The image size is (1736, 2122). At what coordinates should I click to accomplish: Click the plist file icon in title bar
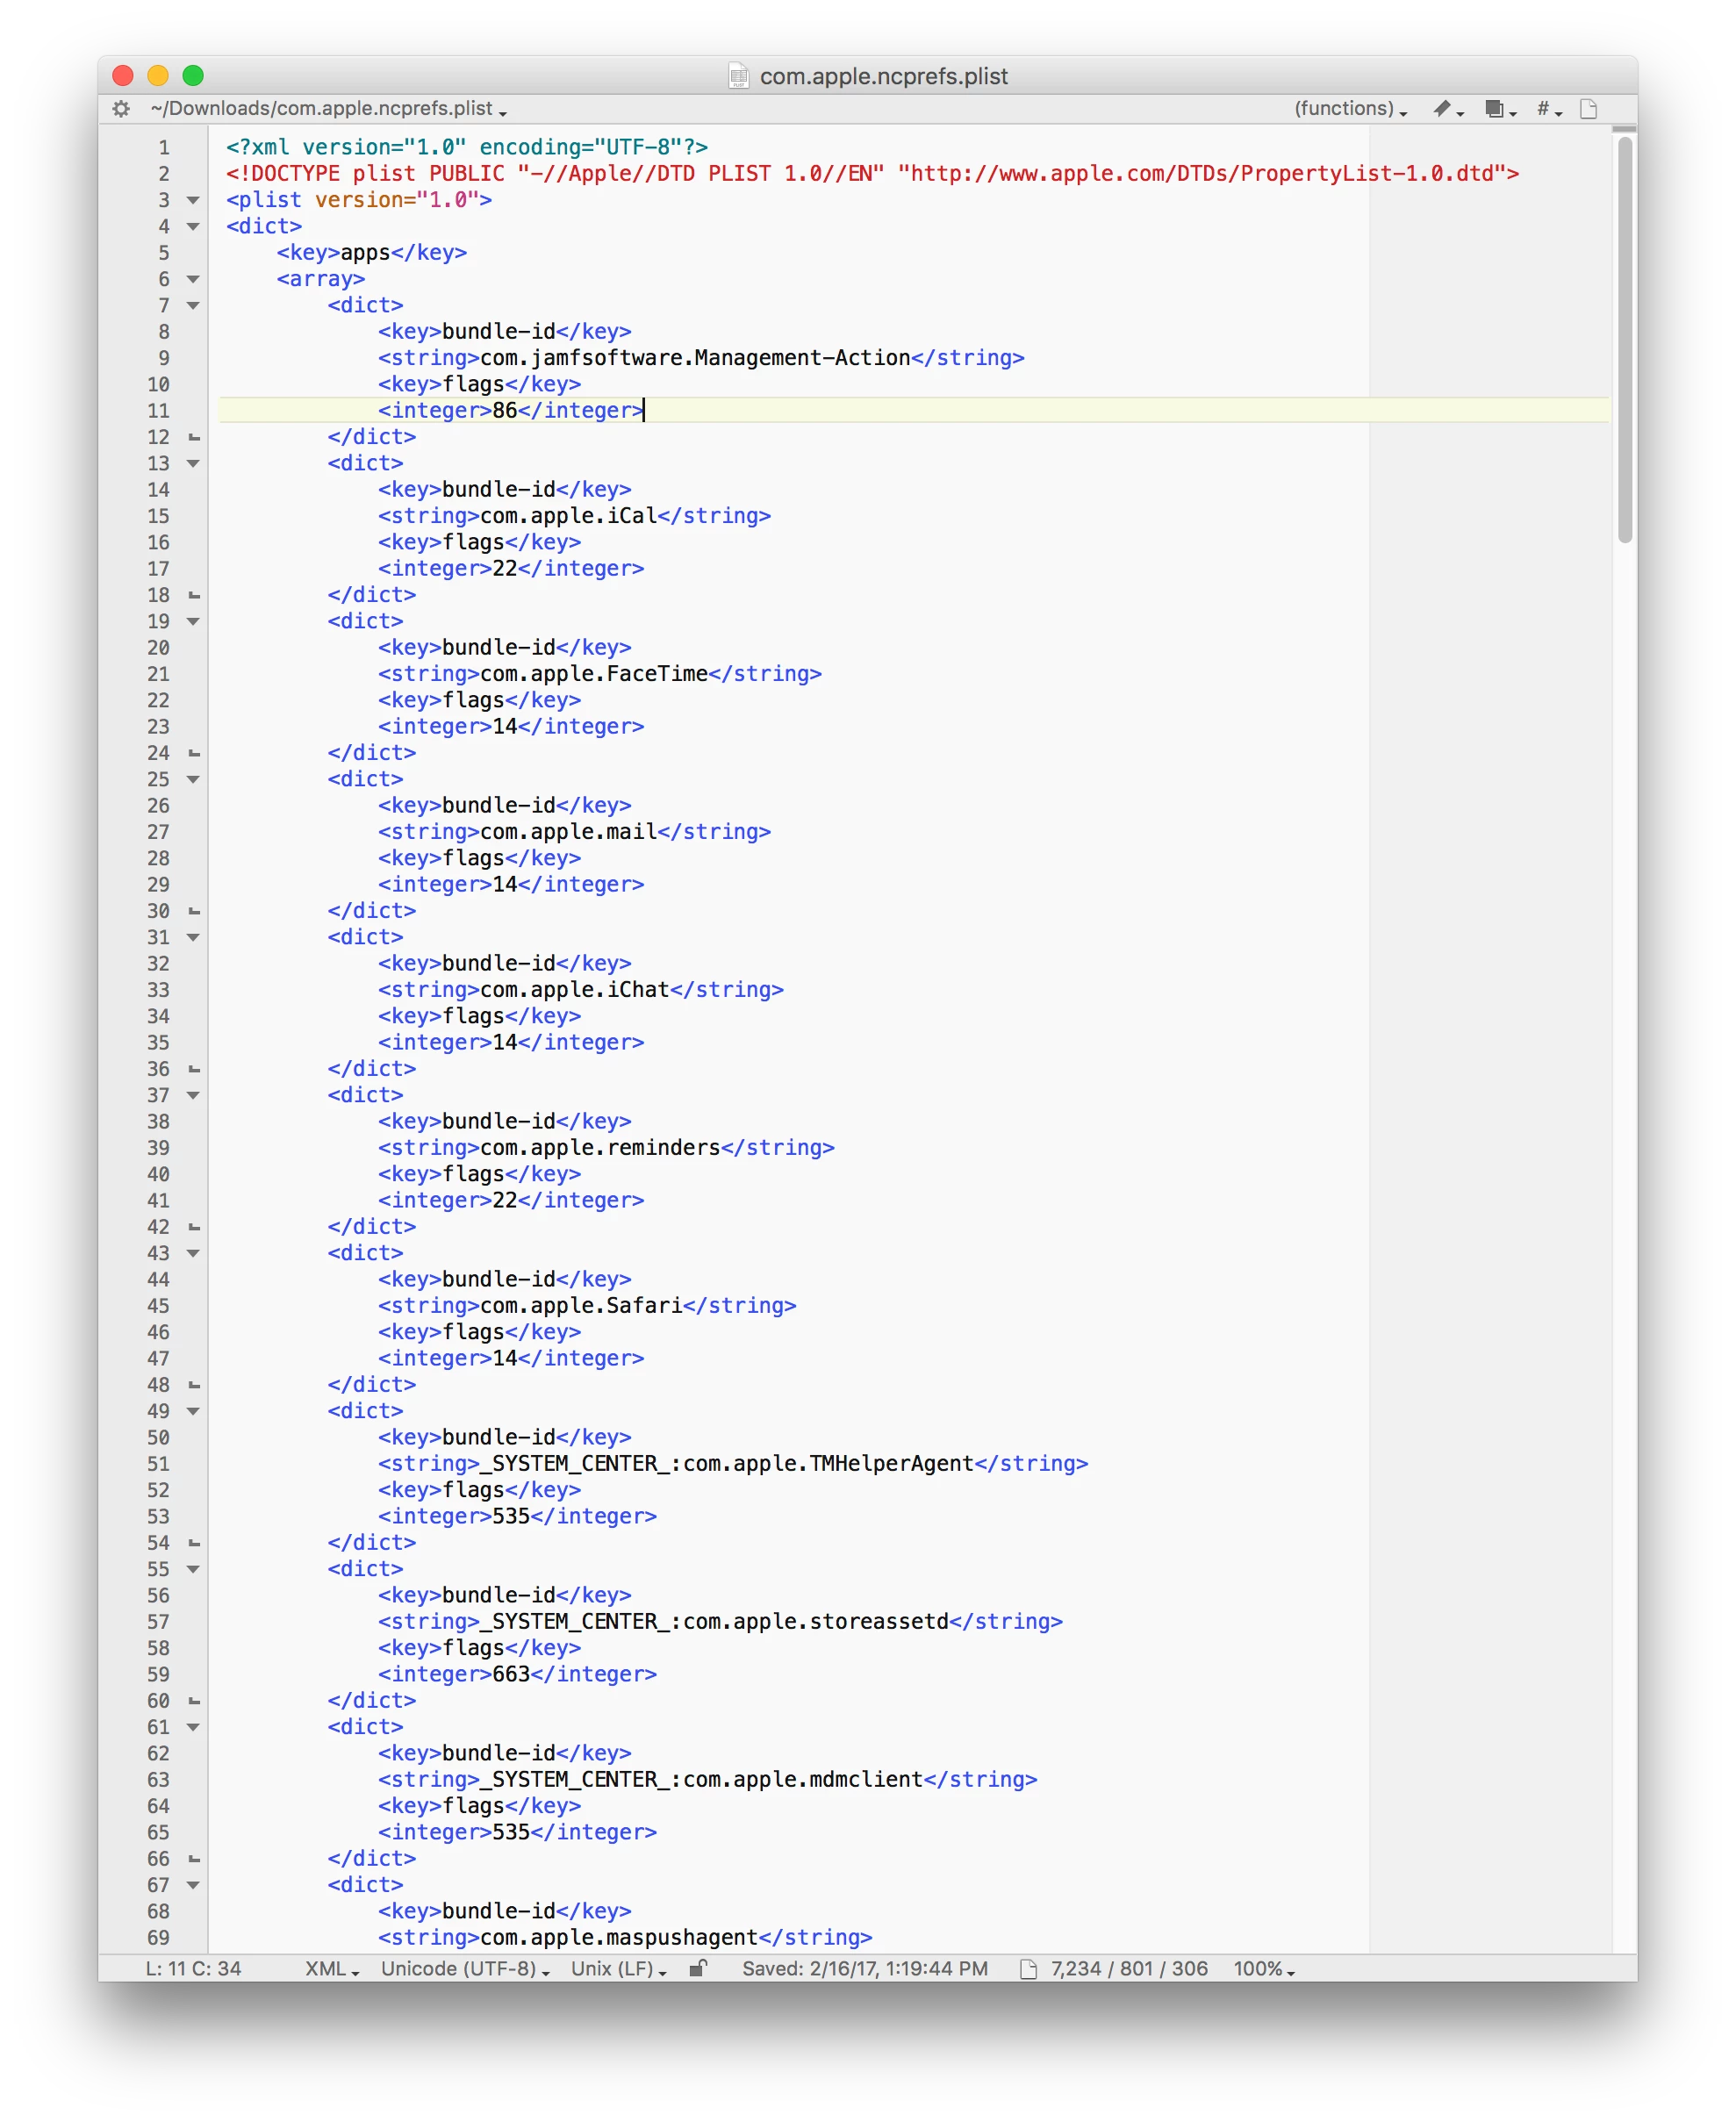tap(738, 76)
